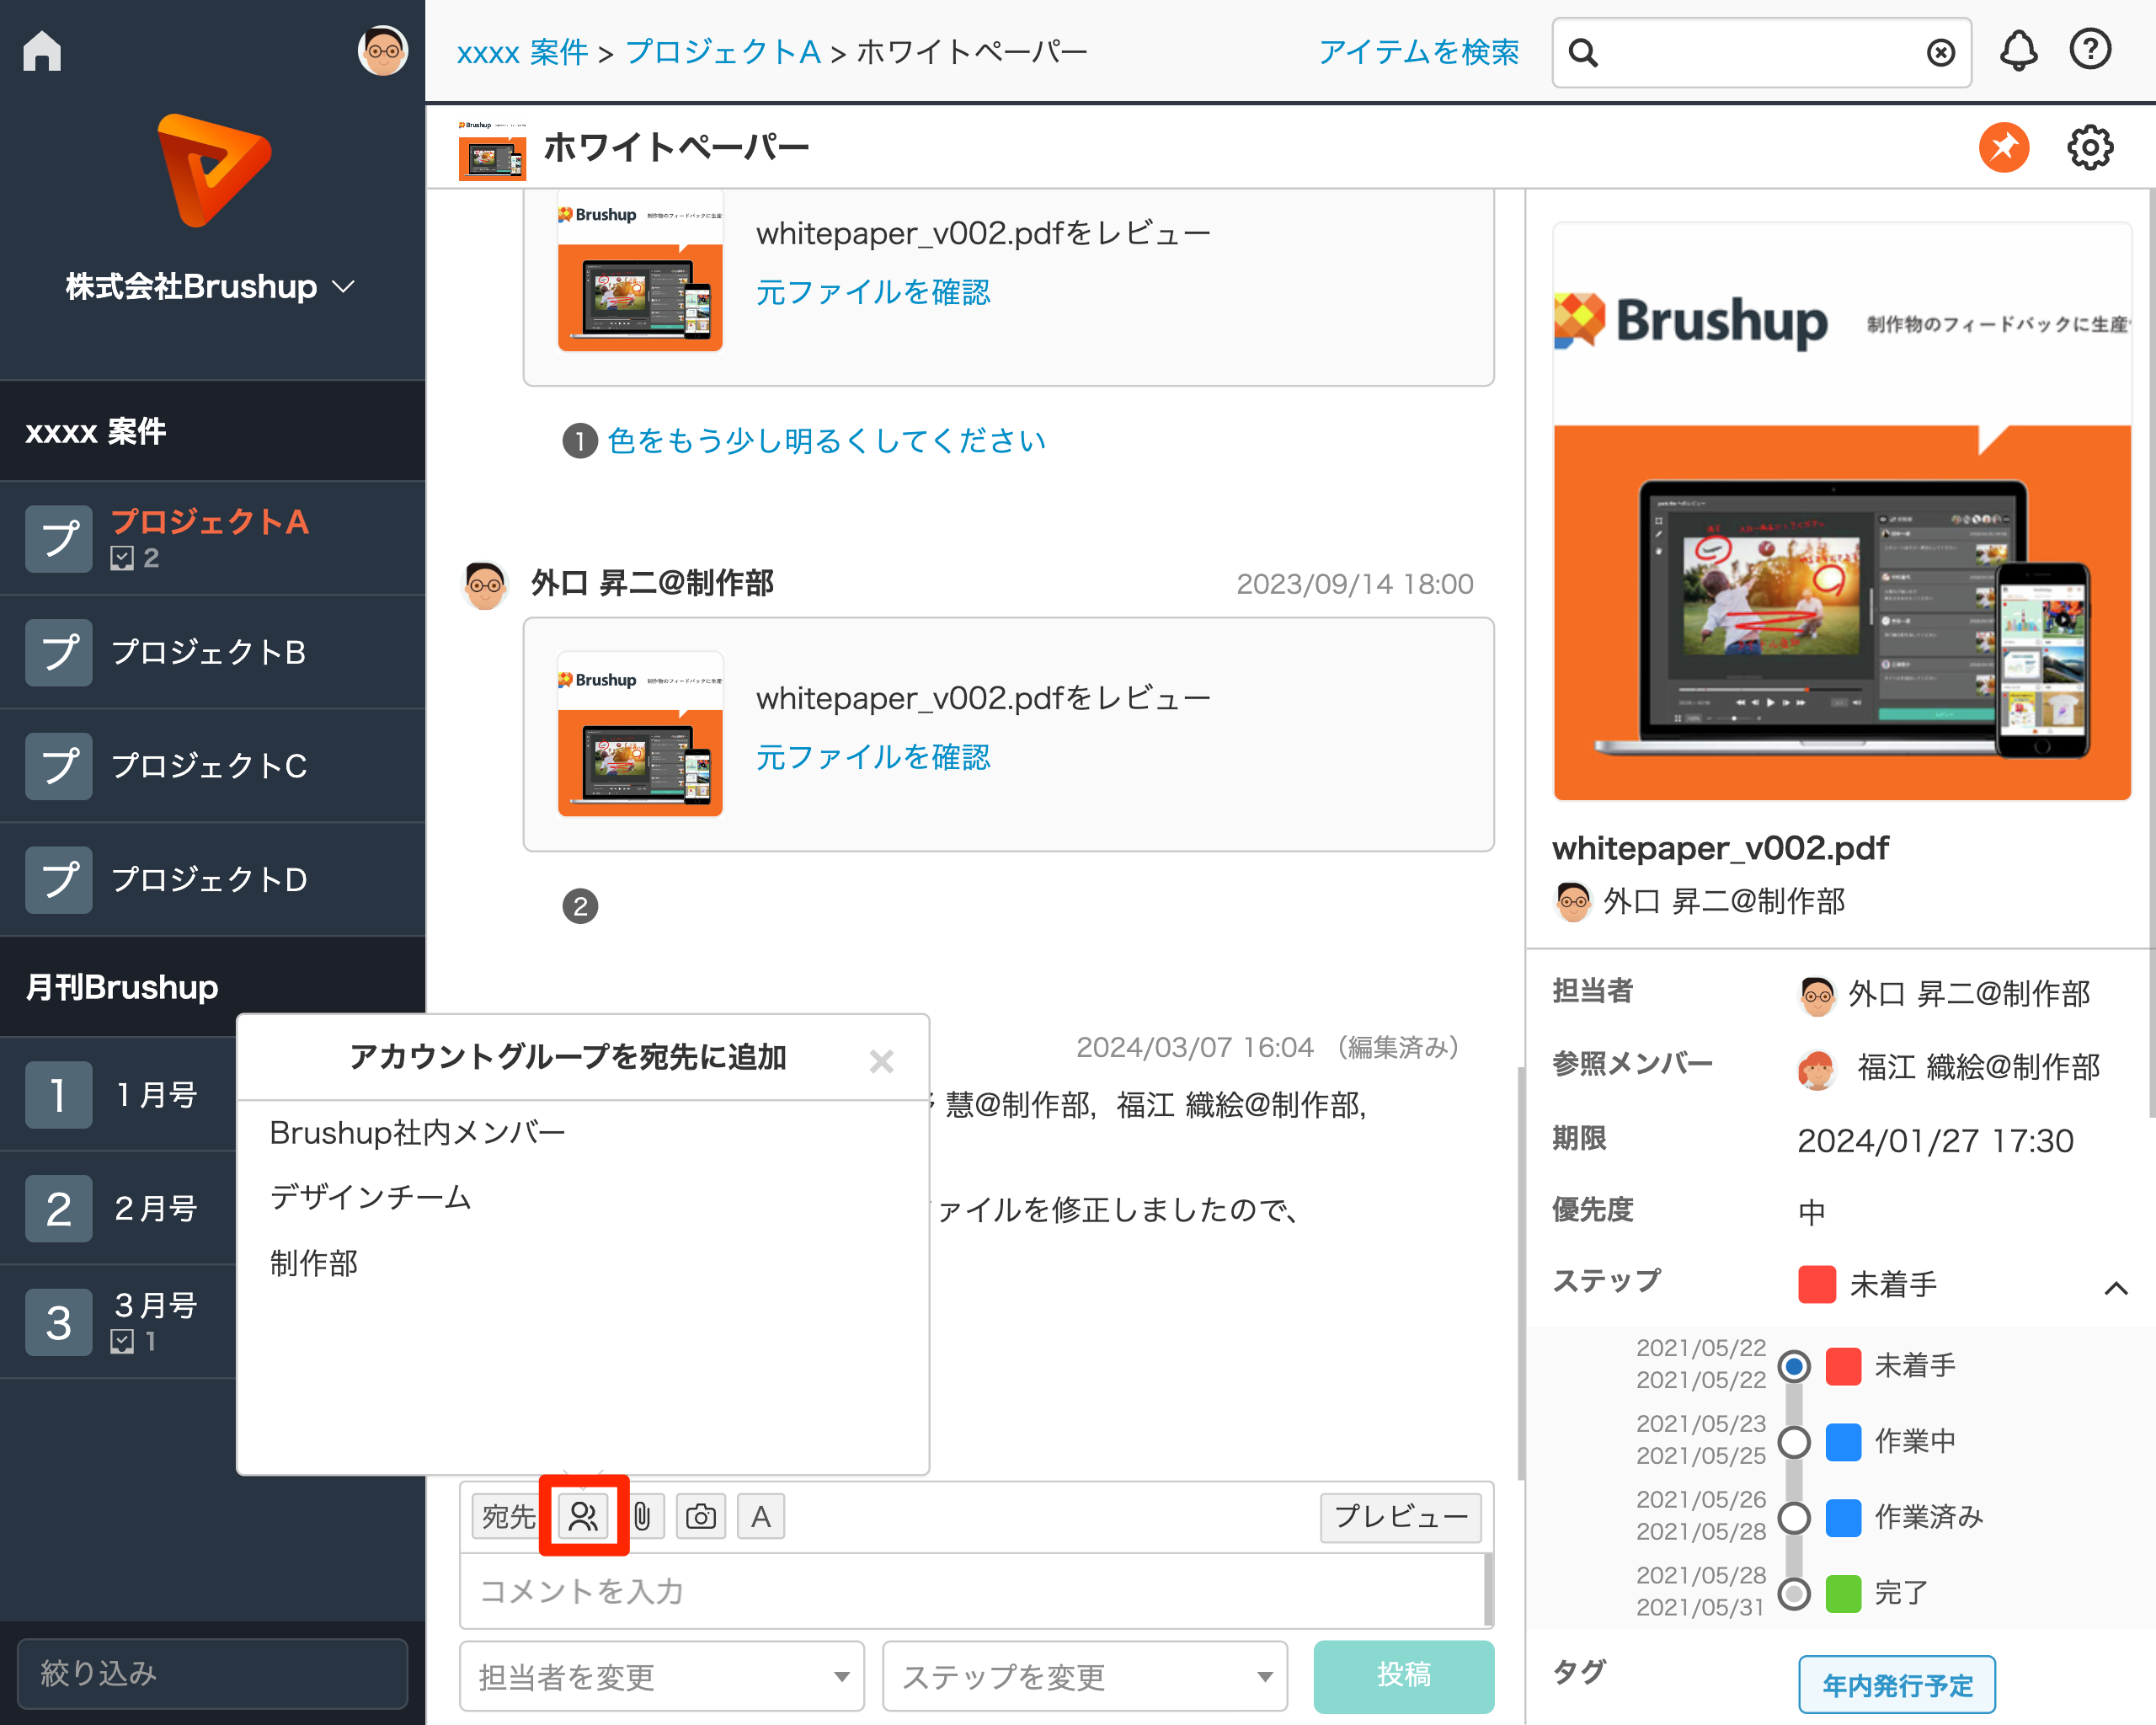
Task: Attach a file with the paperclip icon
Action: (x=643, y=1516)
